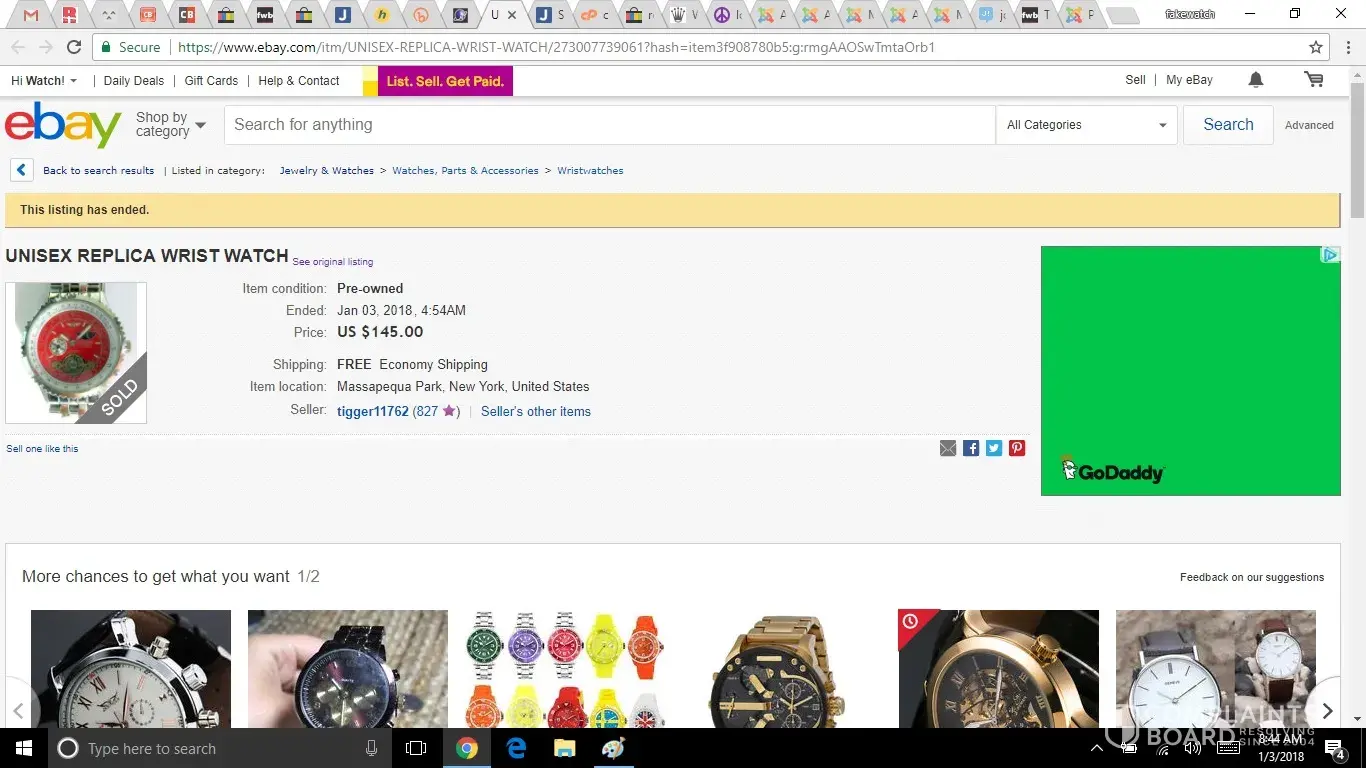Viewport: 1366px width, 768px height.
Task: Open the colorful multi-watch suggestion thumbnail
Action: coord(565,669)
